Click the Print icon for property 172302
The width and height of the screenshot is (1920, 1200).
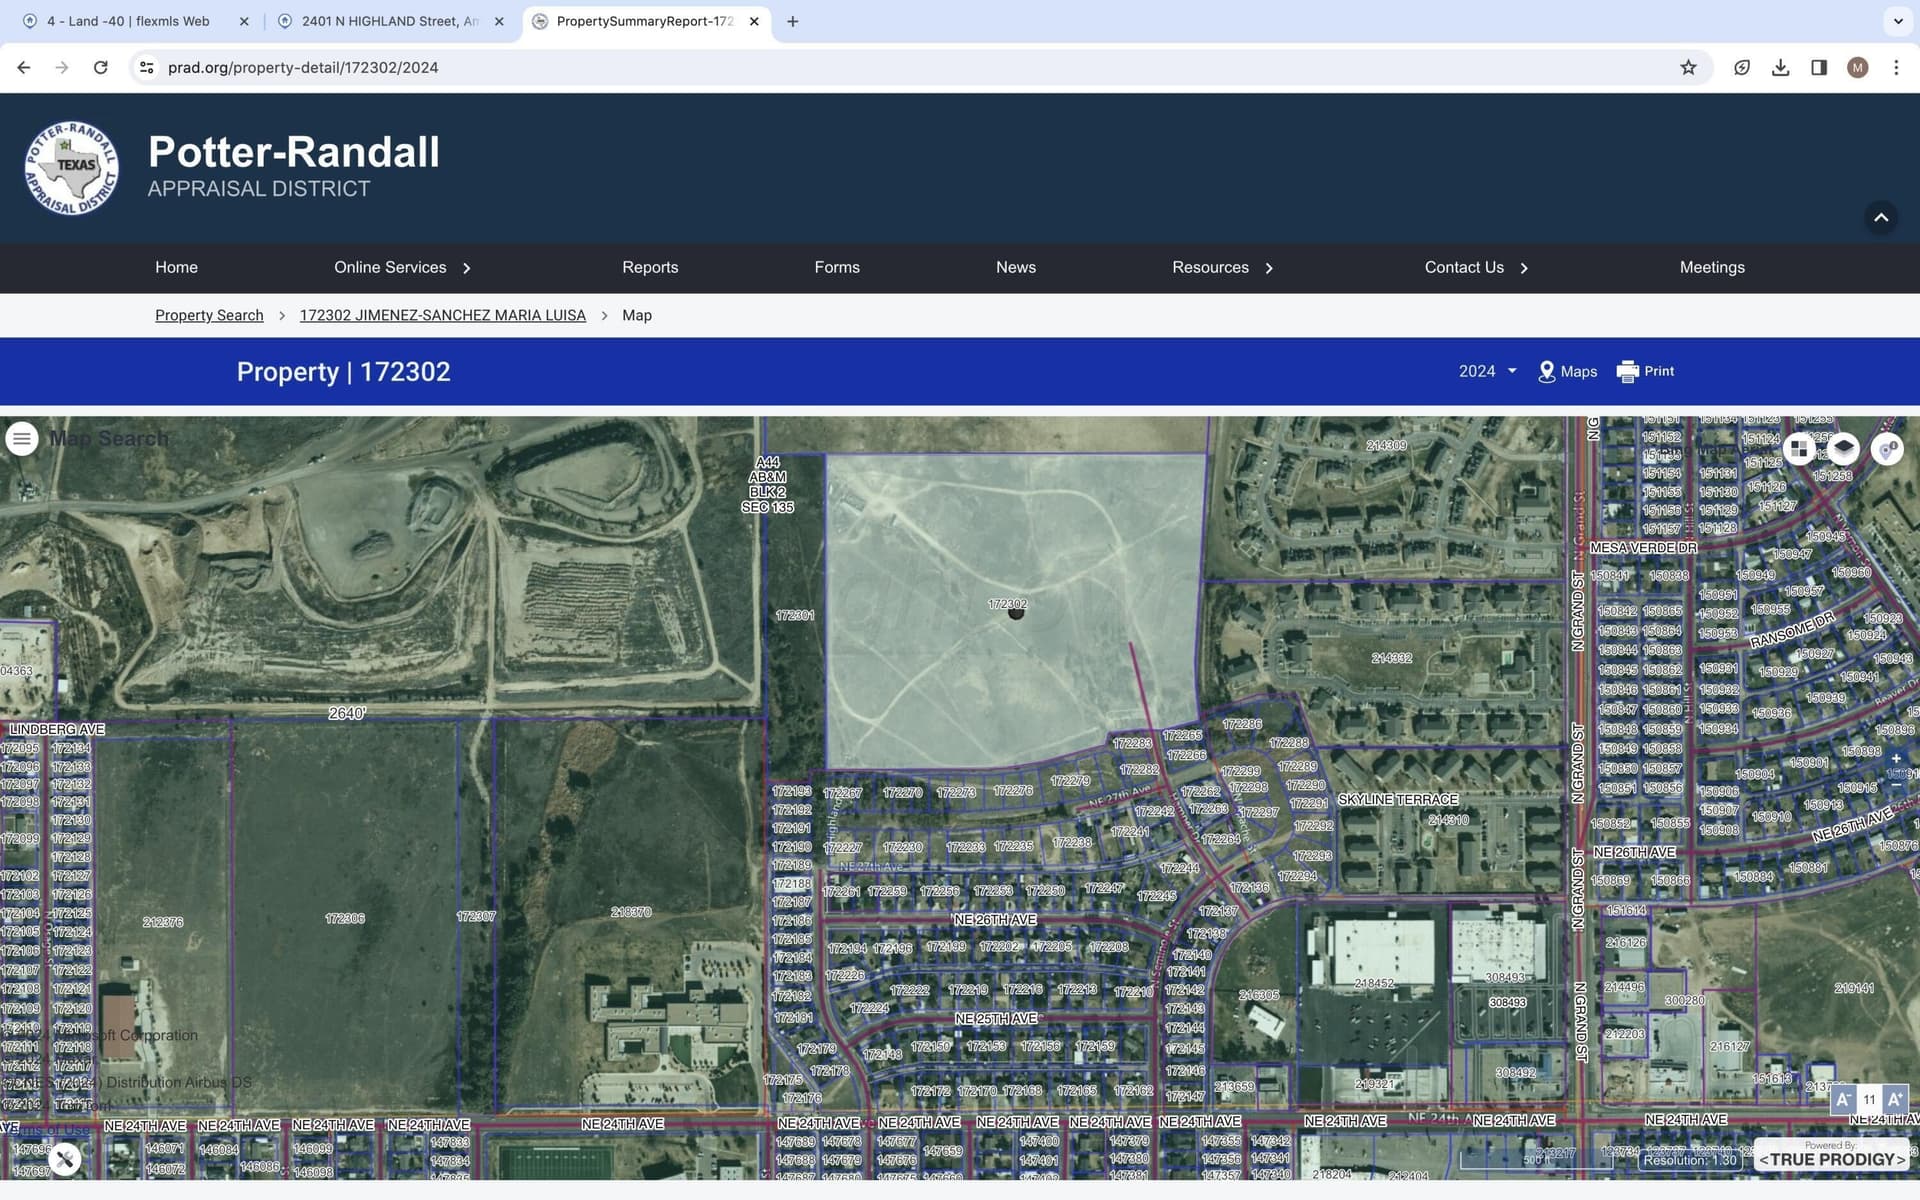pos(1627,371)
